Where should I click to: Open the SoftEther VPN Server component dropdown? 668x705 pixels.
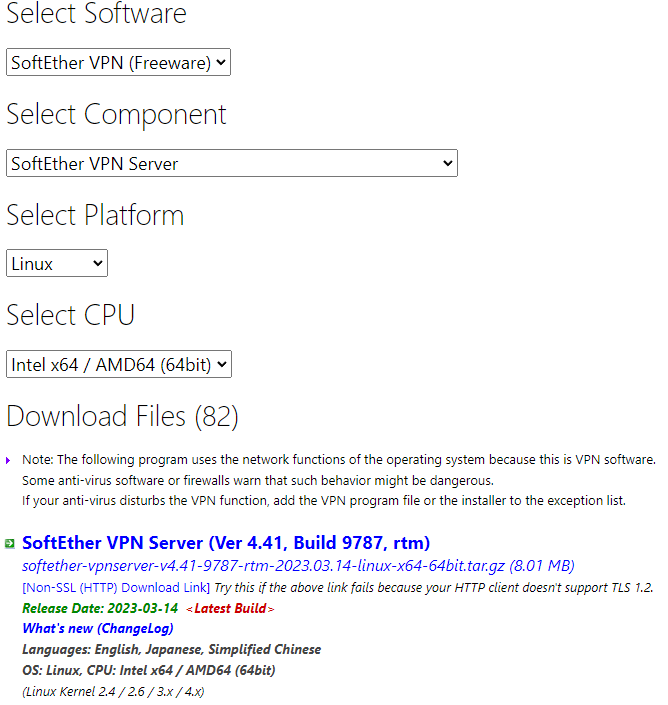click(x=232, y=163)
